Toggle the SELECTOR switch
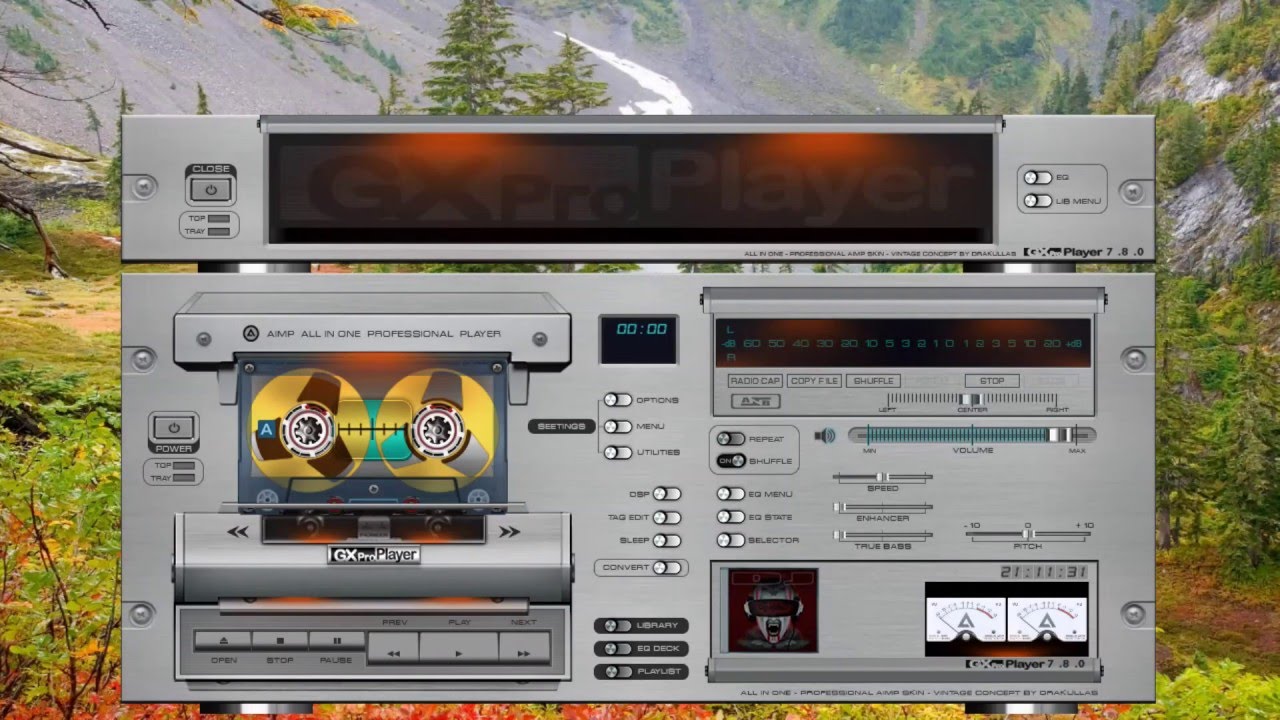The image size is (1280, 720). 731,540
